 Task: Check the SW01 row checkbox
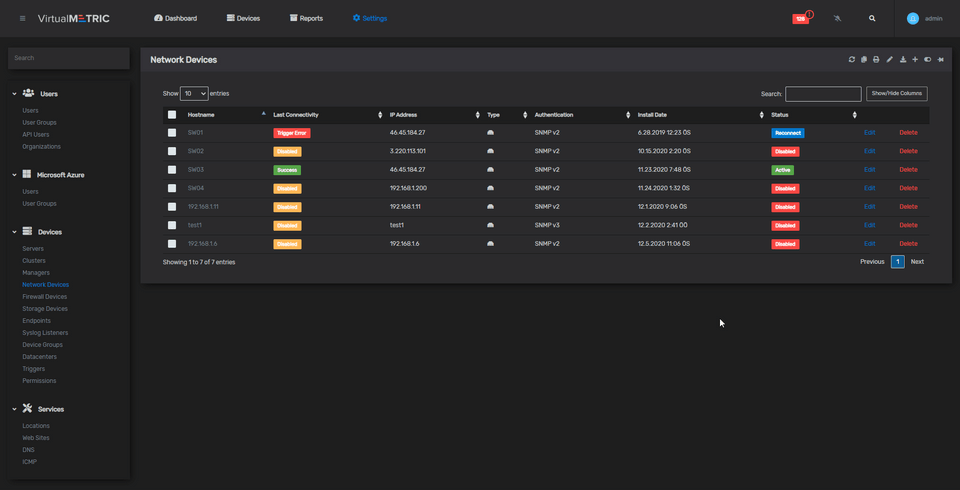pyautogui.click(x=172, y=132)
